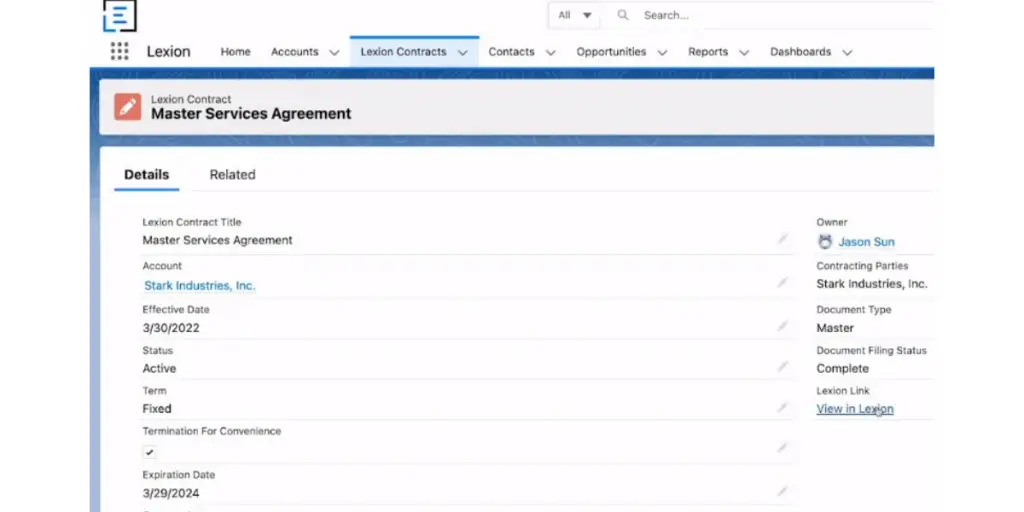Open the Opportunities tab
This screenshot has height=512, width=1024.
pos(611,52)
